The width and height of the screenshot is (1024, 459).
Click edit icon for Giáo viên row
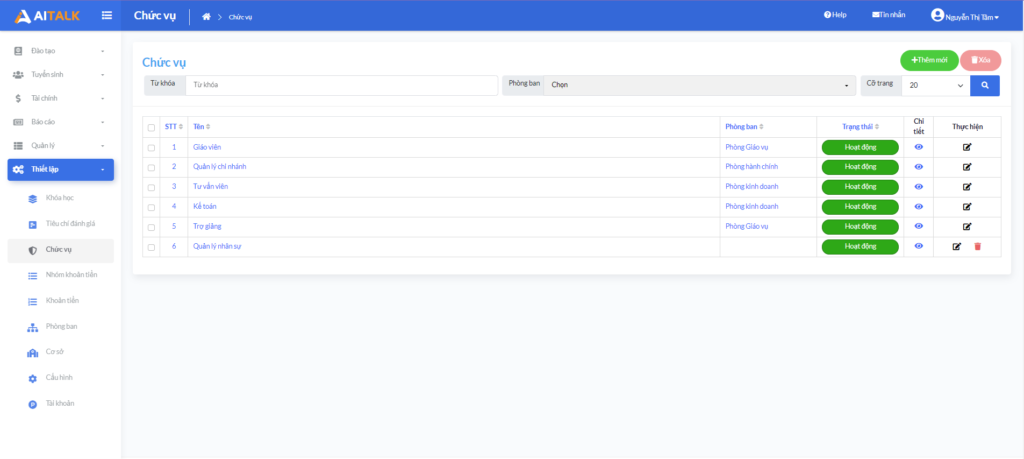pyautogui.click(x=967, y=147)
